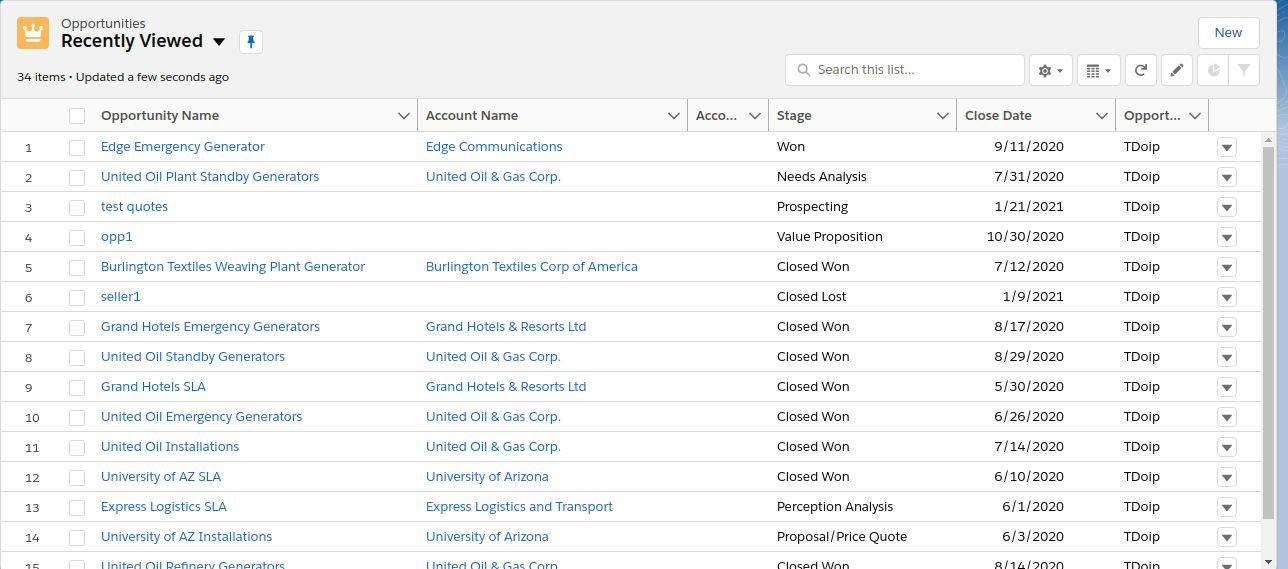Open Account Name column actions chevron

click(x=674, y=116)
